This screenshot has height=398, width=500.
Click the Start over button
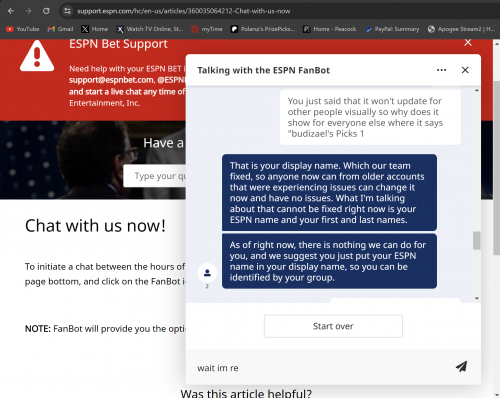pyautogui.click(x=333, y=326)
